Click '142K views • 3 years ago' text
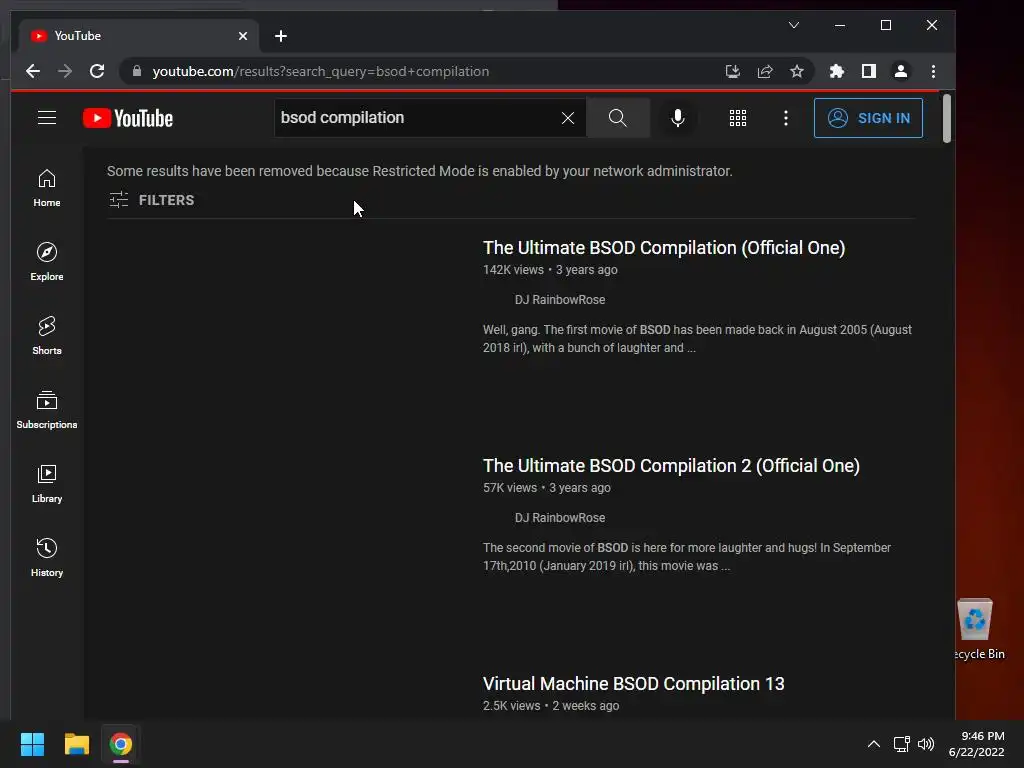1024x768 pixels. click(550, 270)
